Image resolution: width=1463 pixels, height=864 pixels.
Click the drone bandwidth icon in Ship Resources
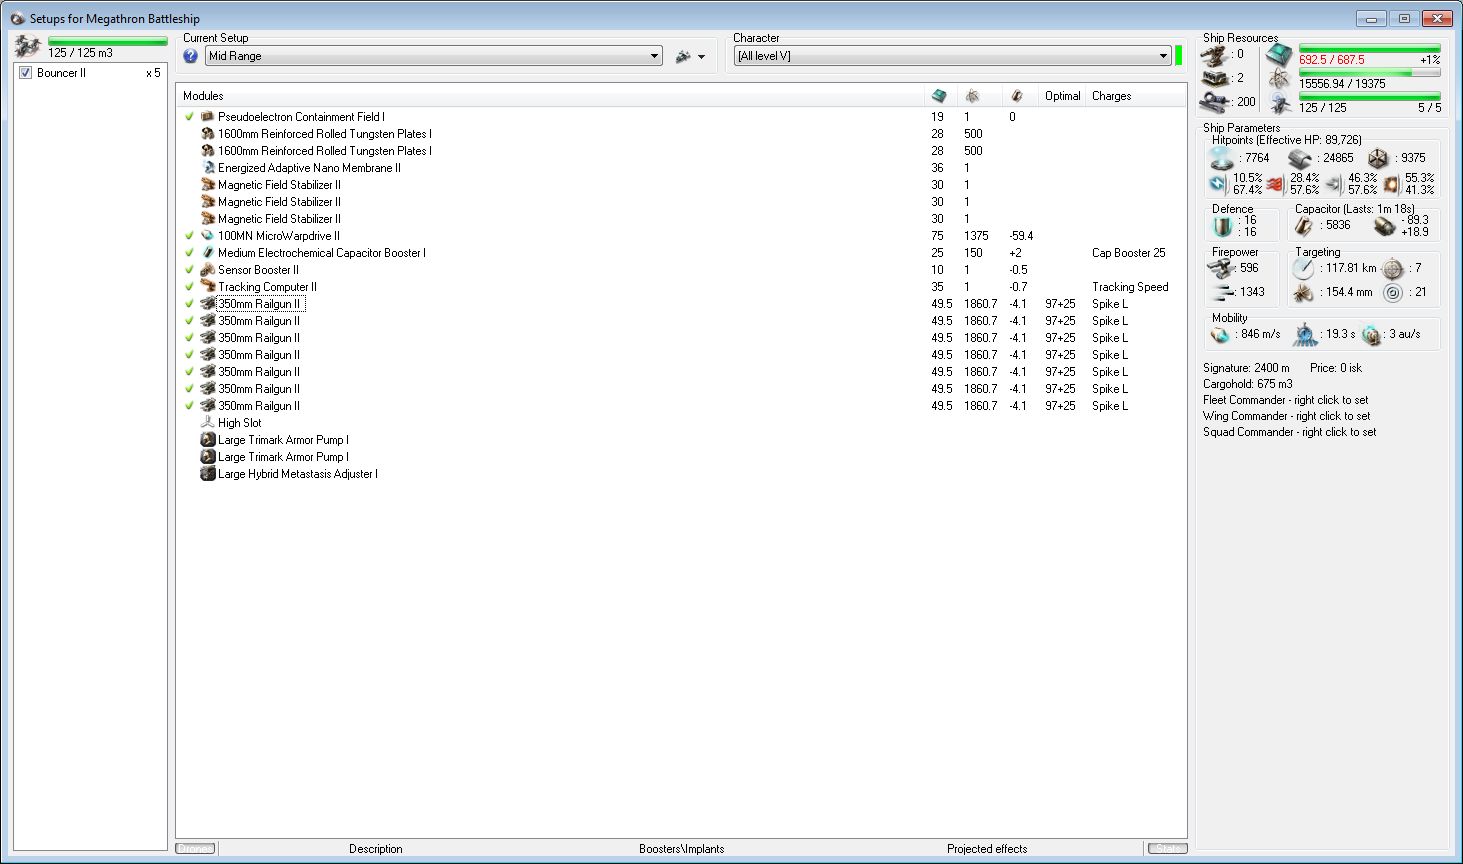(x=1279, y=103)
